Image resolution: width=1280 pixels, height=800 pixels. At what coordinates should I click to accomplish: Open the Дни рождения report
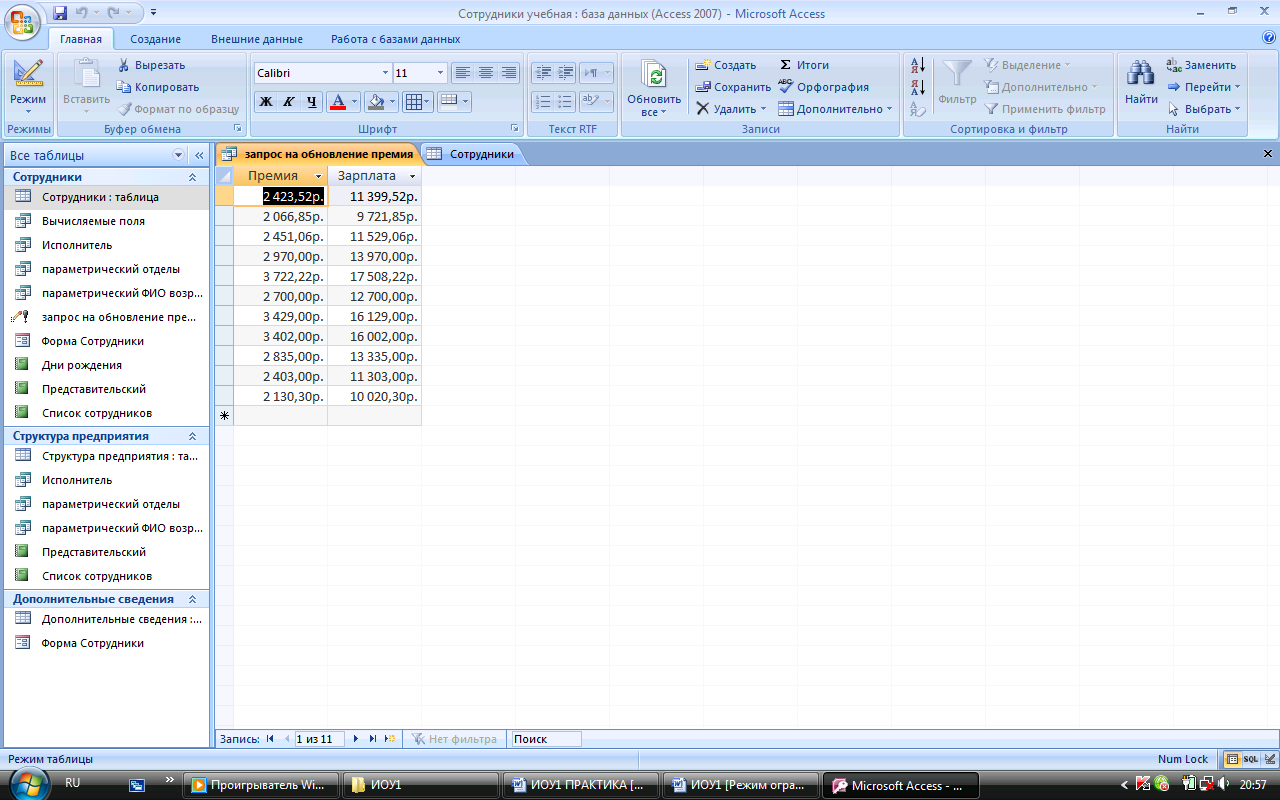(105, 365)
